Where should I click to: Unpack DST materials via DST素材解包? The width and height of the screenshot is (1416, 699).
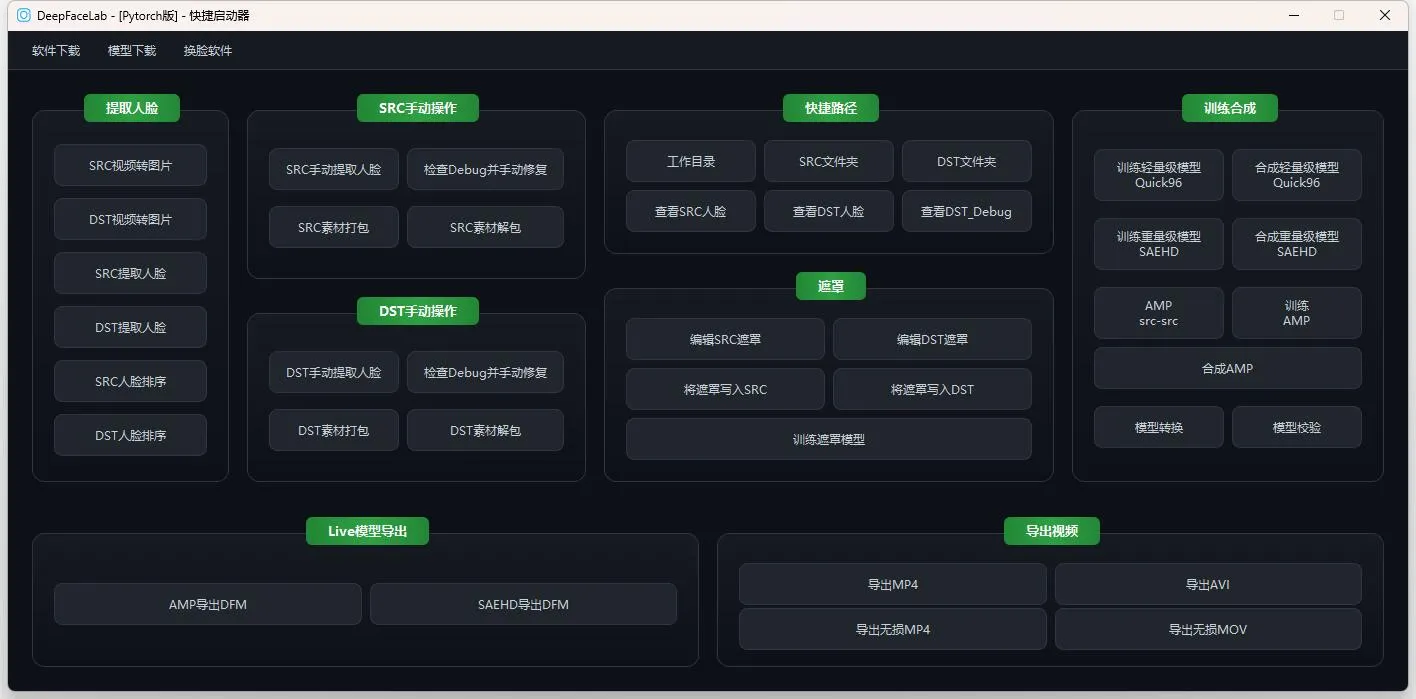[x=484, y=430]
